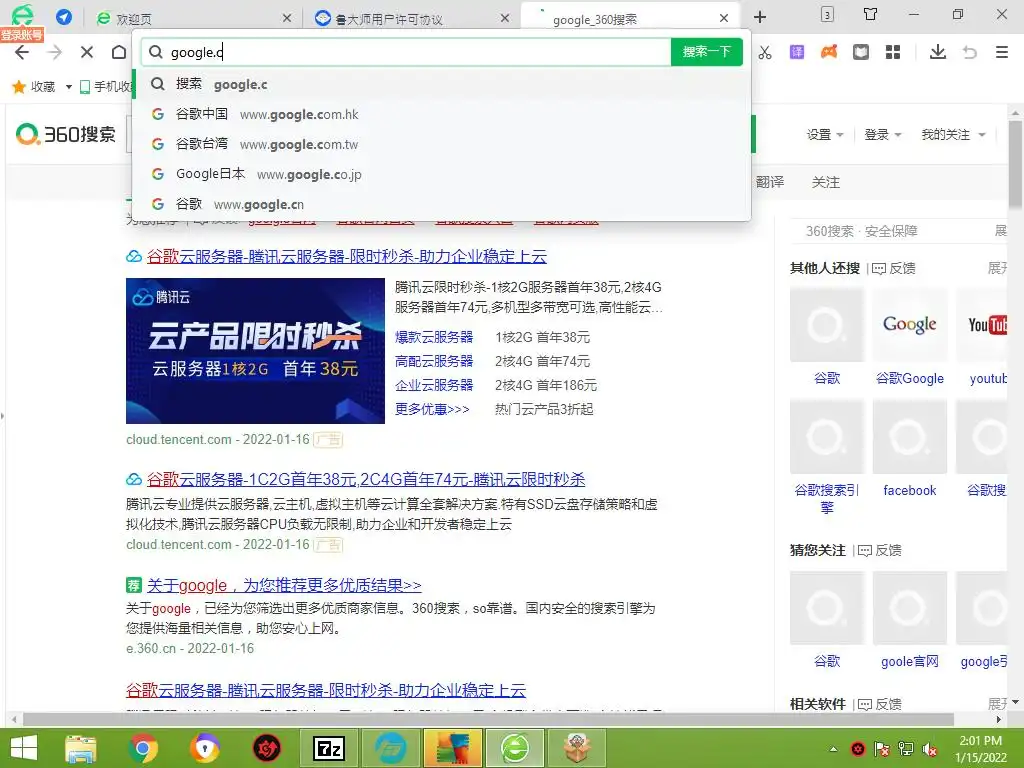The image size is (1024, 768).
Task: Select suggestion 谷歌台湾 www.google.com.tw
Action: point(441,144)
